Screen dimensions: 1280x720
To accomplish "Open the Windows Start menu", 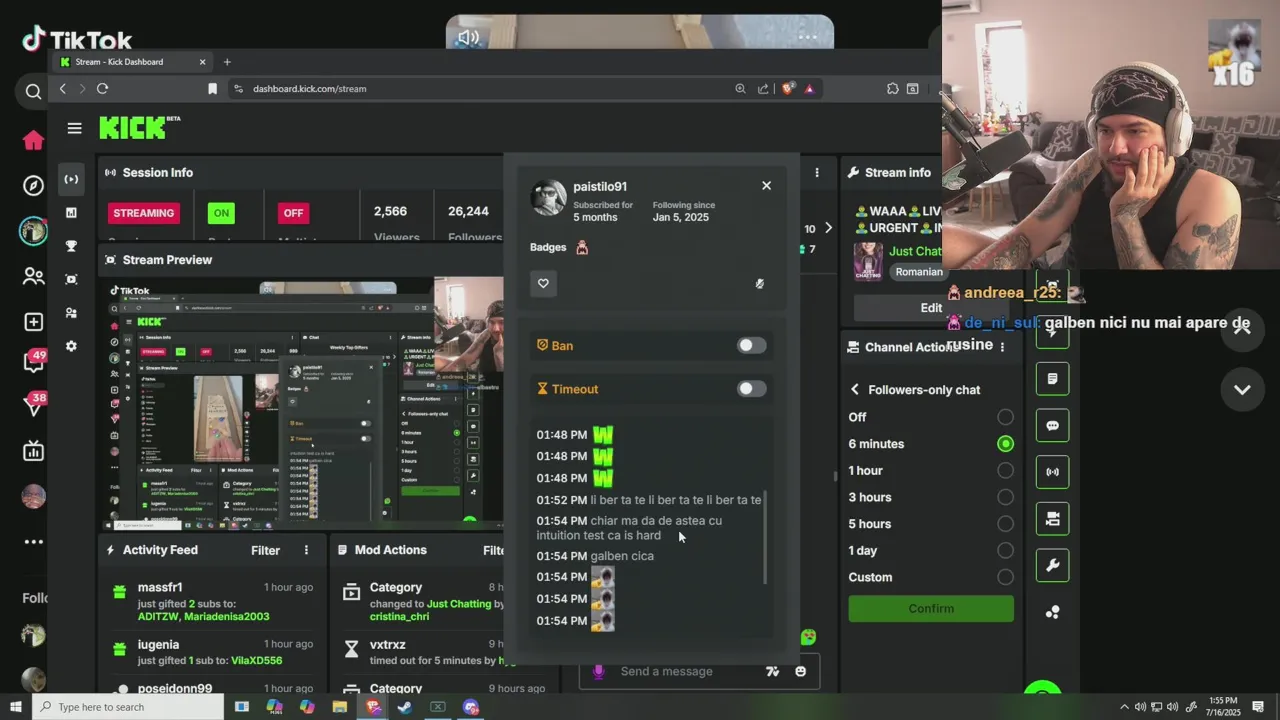I will click(x=15, y=707).
